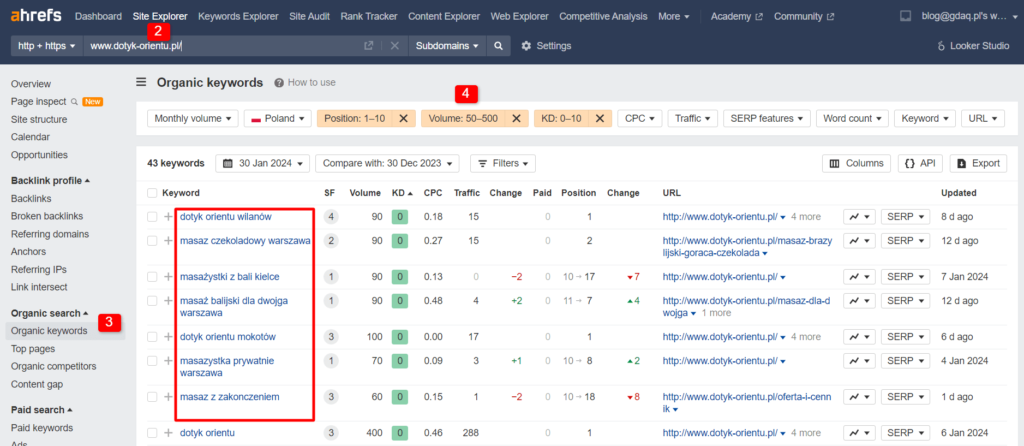Go to Top pages in sidebar
This screenshot has width=1024, height=446.
click(x=32, y=349)
